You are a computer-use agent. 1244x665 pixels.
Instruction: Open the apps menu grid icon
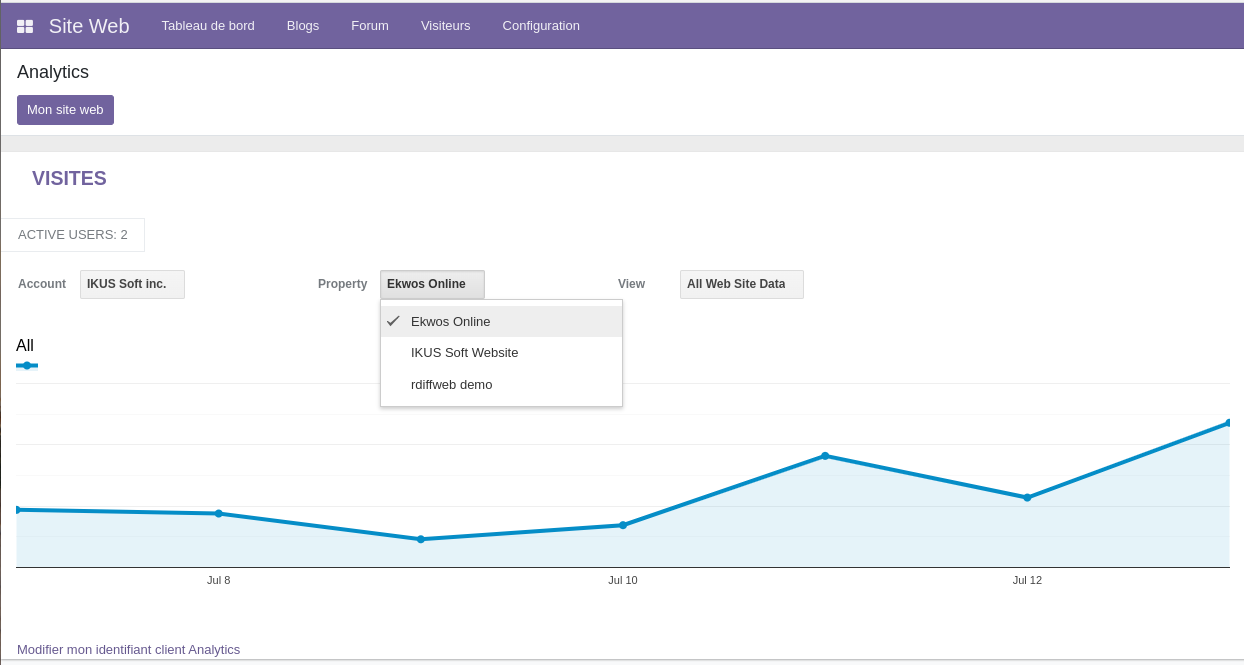tap(24, 25)
